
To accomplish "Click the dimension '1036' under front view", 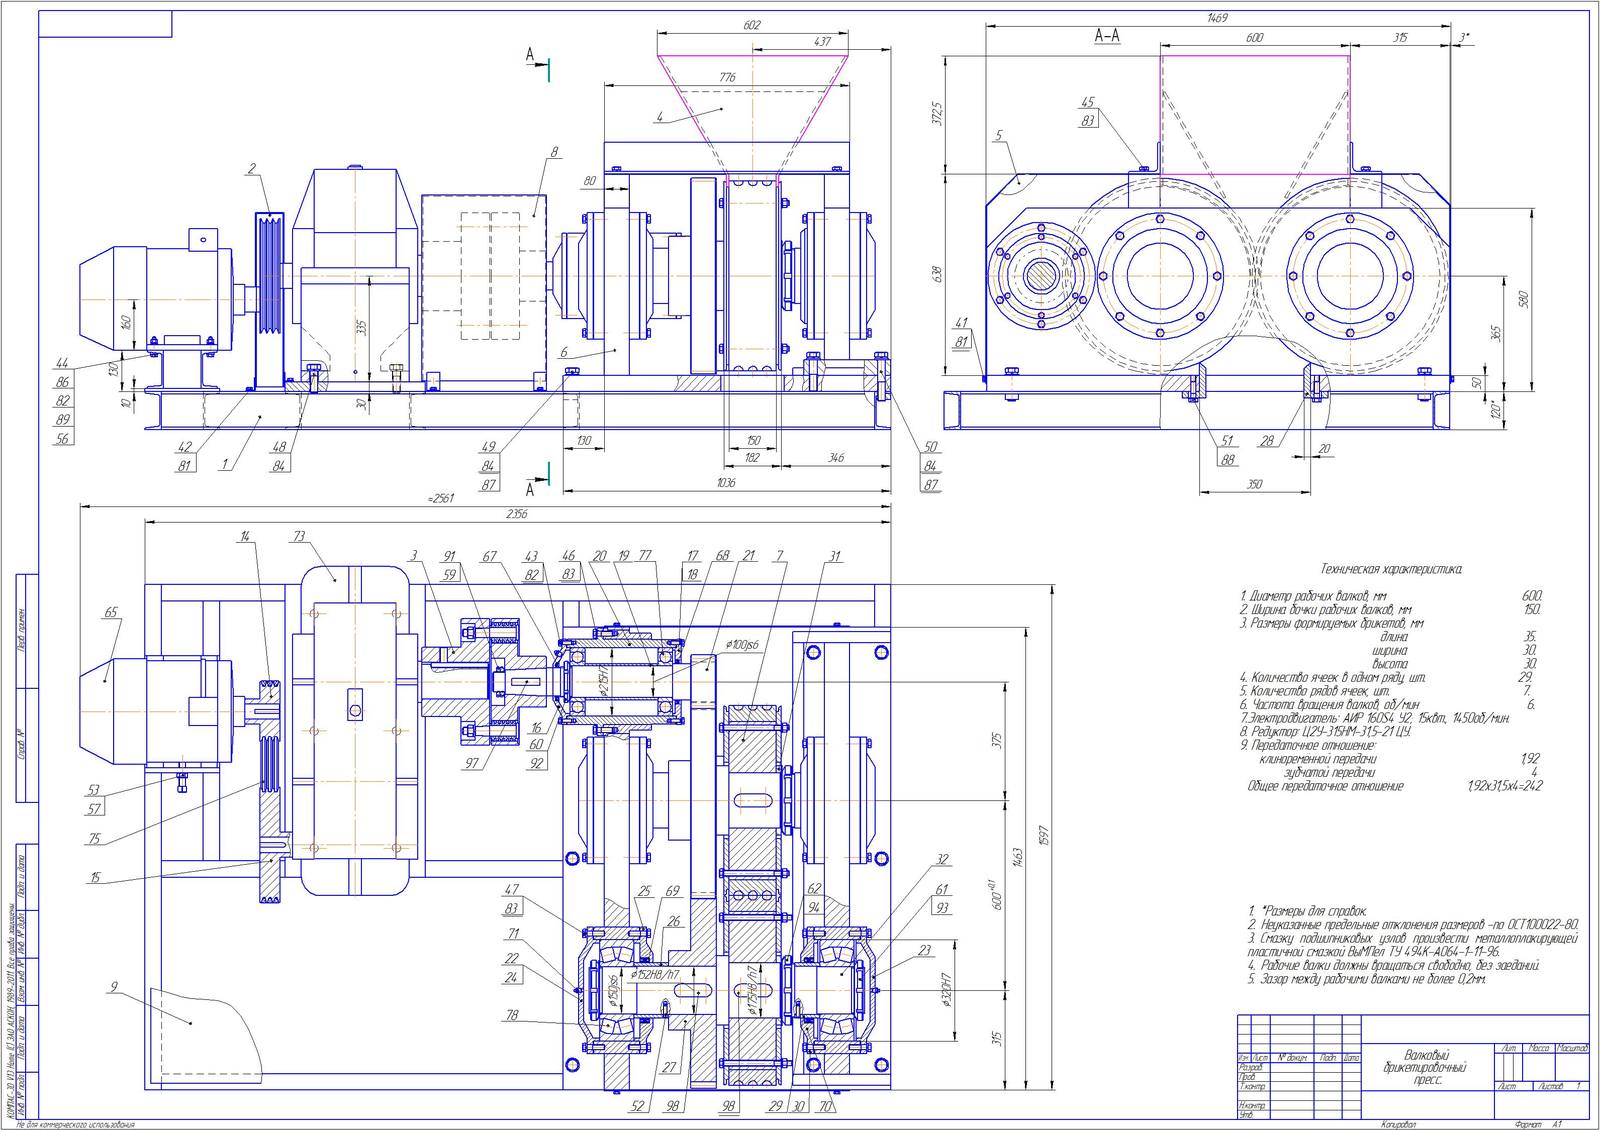I will (726, 483).
